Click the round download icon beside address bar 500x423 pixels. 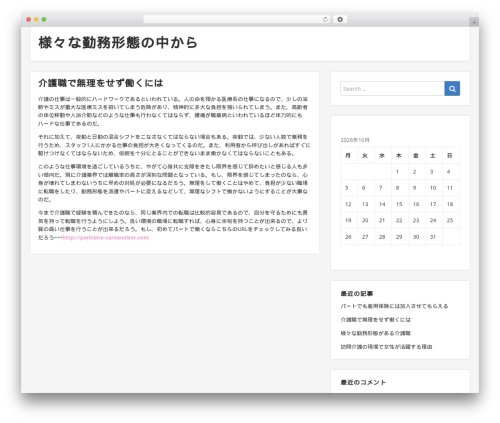click(340, 19)
